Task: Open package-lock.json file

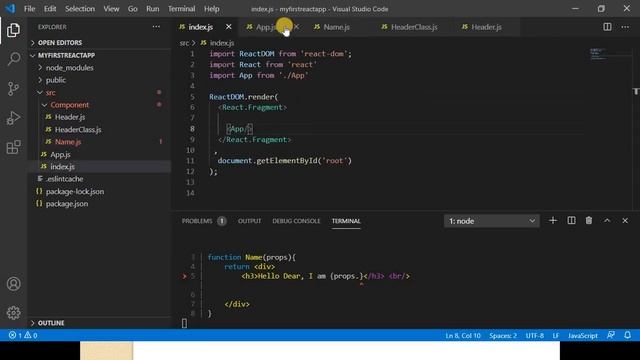Action: click(x=75, y=191)
